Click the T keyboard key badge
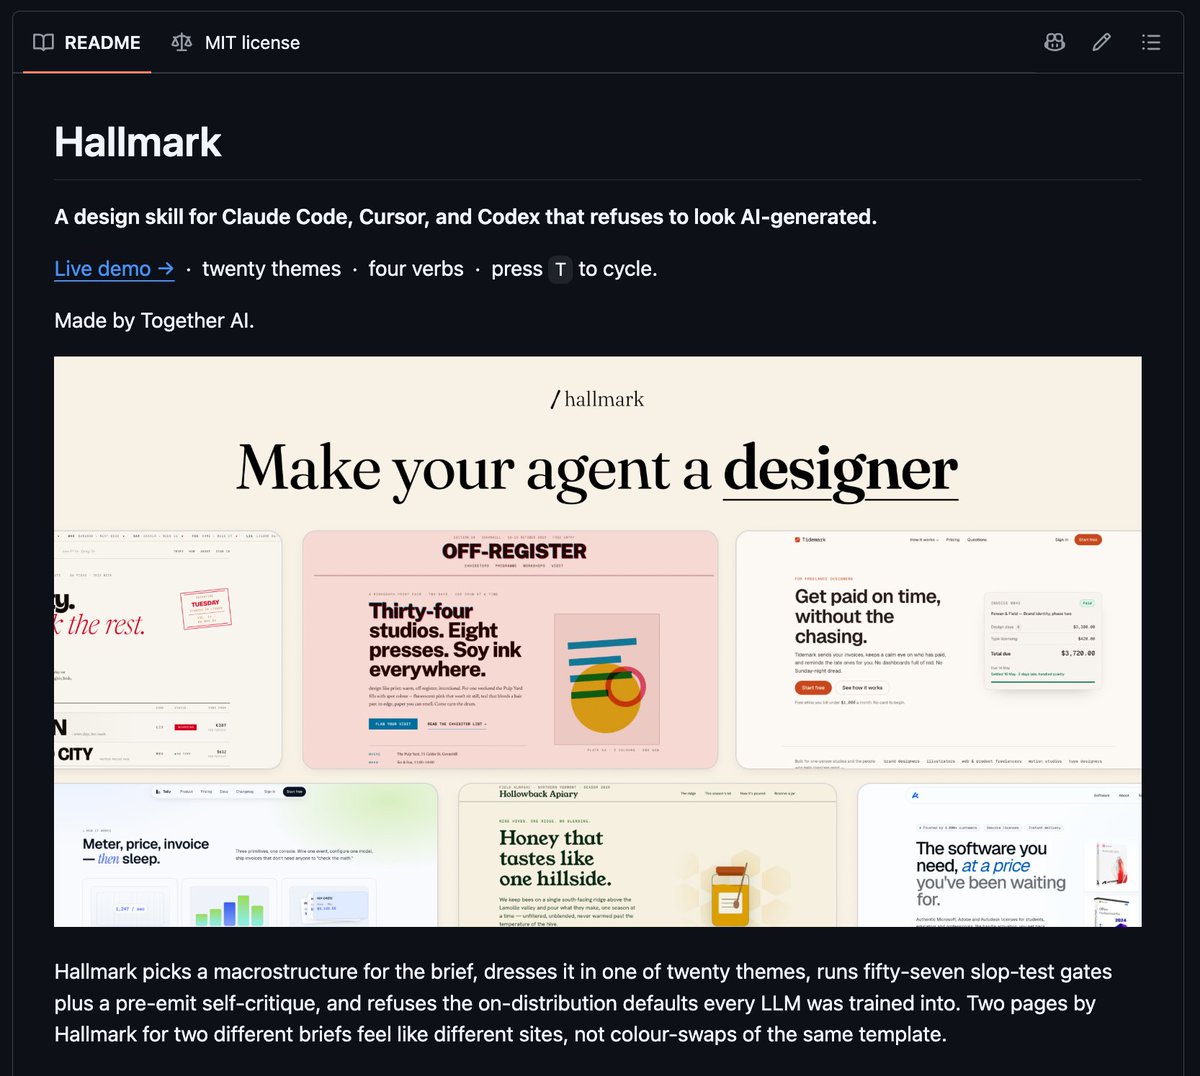Image resolution: width=1200 pixels, height=1076 pixels. pos(560,270)
